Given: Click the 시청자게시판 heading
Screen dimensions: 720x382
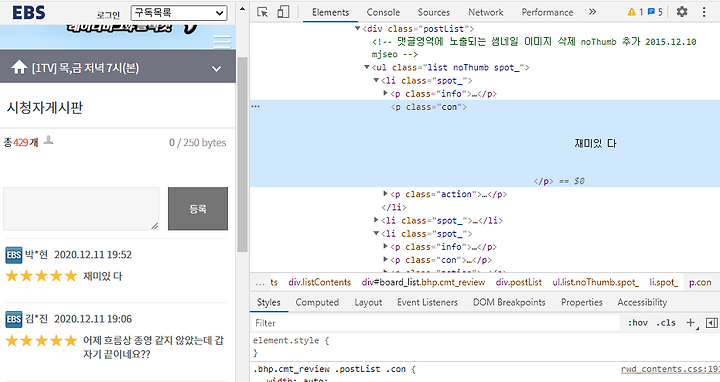Looking at the screenshot, I should click(45, 107).
